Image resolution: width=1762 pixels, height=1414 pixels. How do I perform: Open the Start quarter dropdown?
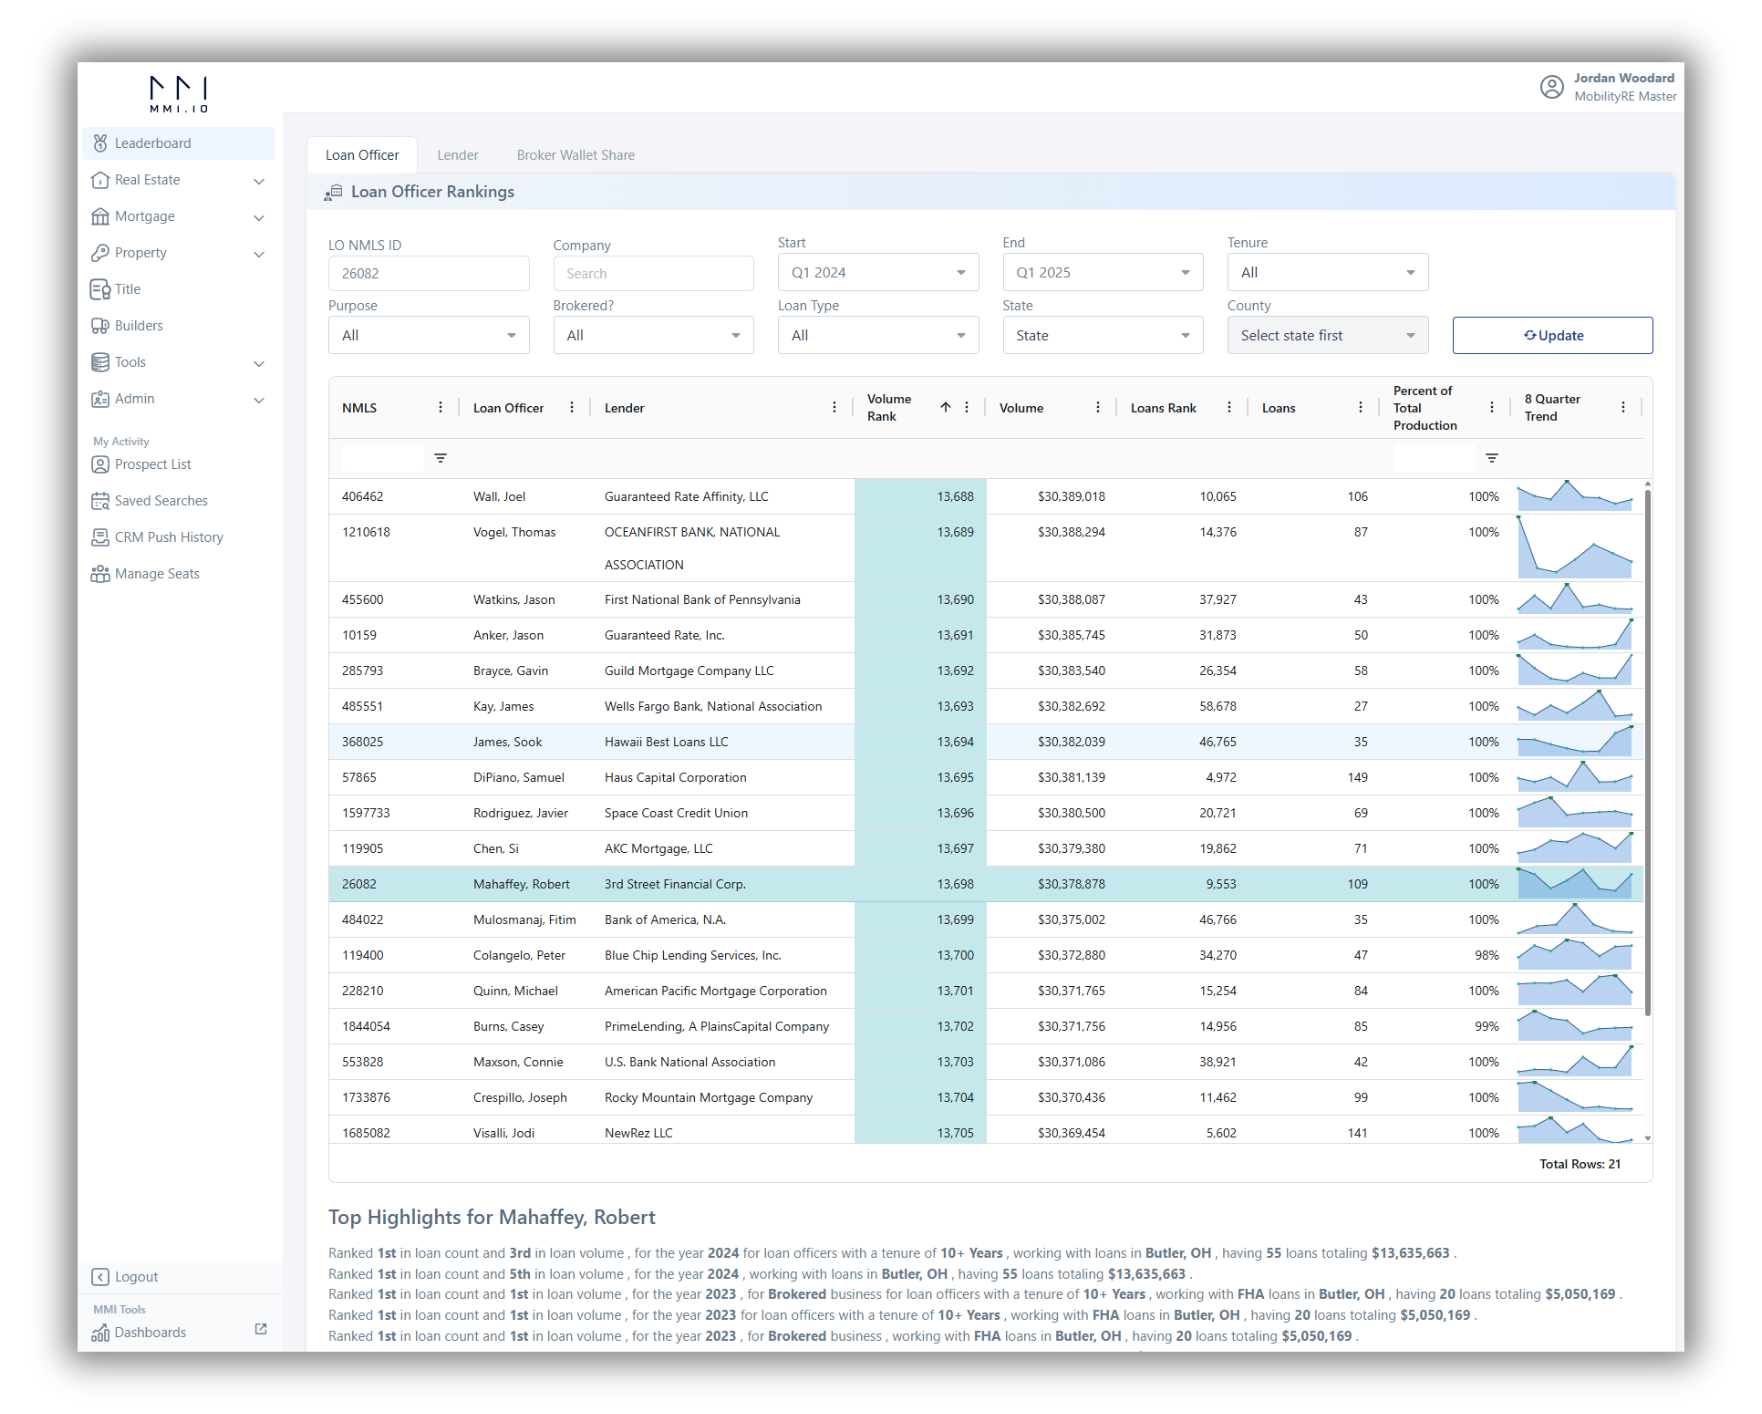878,272
